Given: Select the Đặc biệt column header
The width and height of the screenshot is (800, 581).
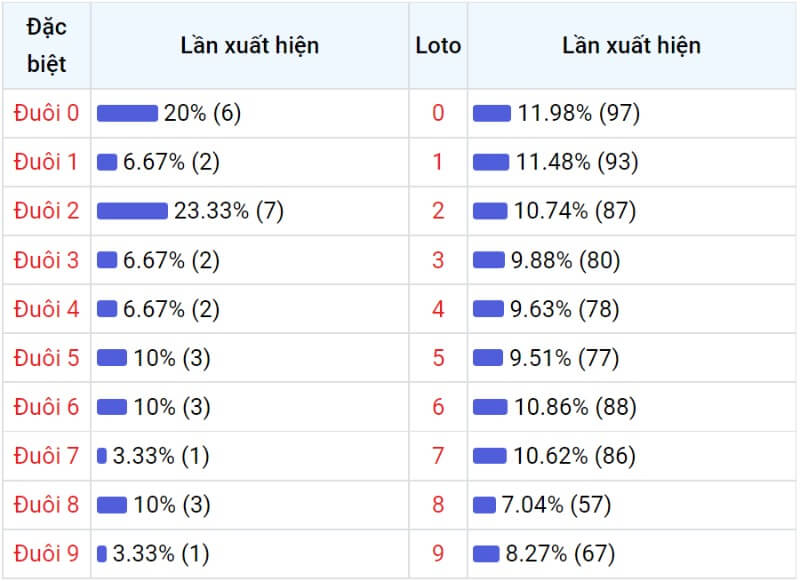Looking at the screenshot, I should coord(46,45).
